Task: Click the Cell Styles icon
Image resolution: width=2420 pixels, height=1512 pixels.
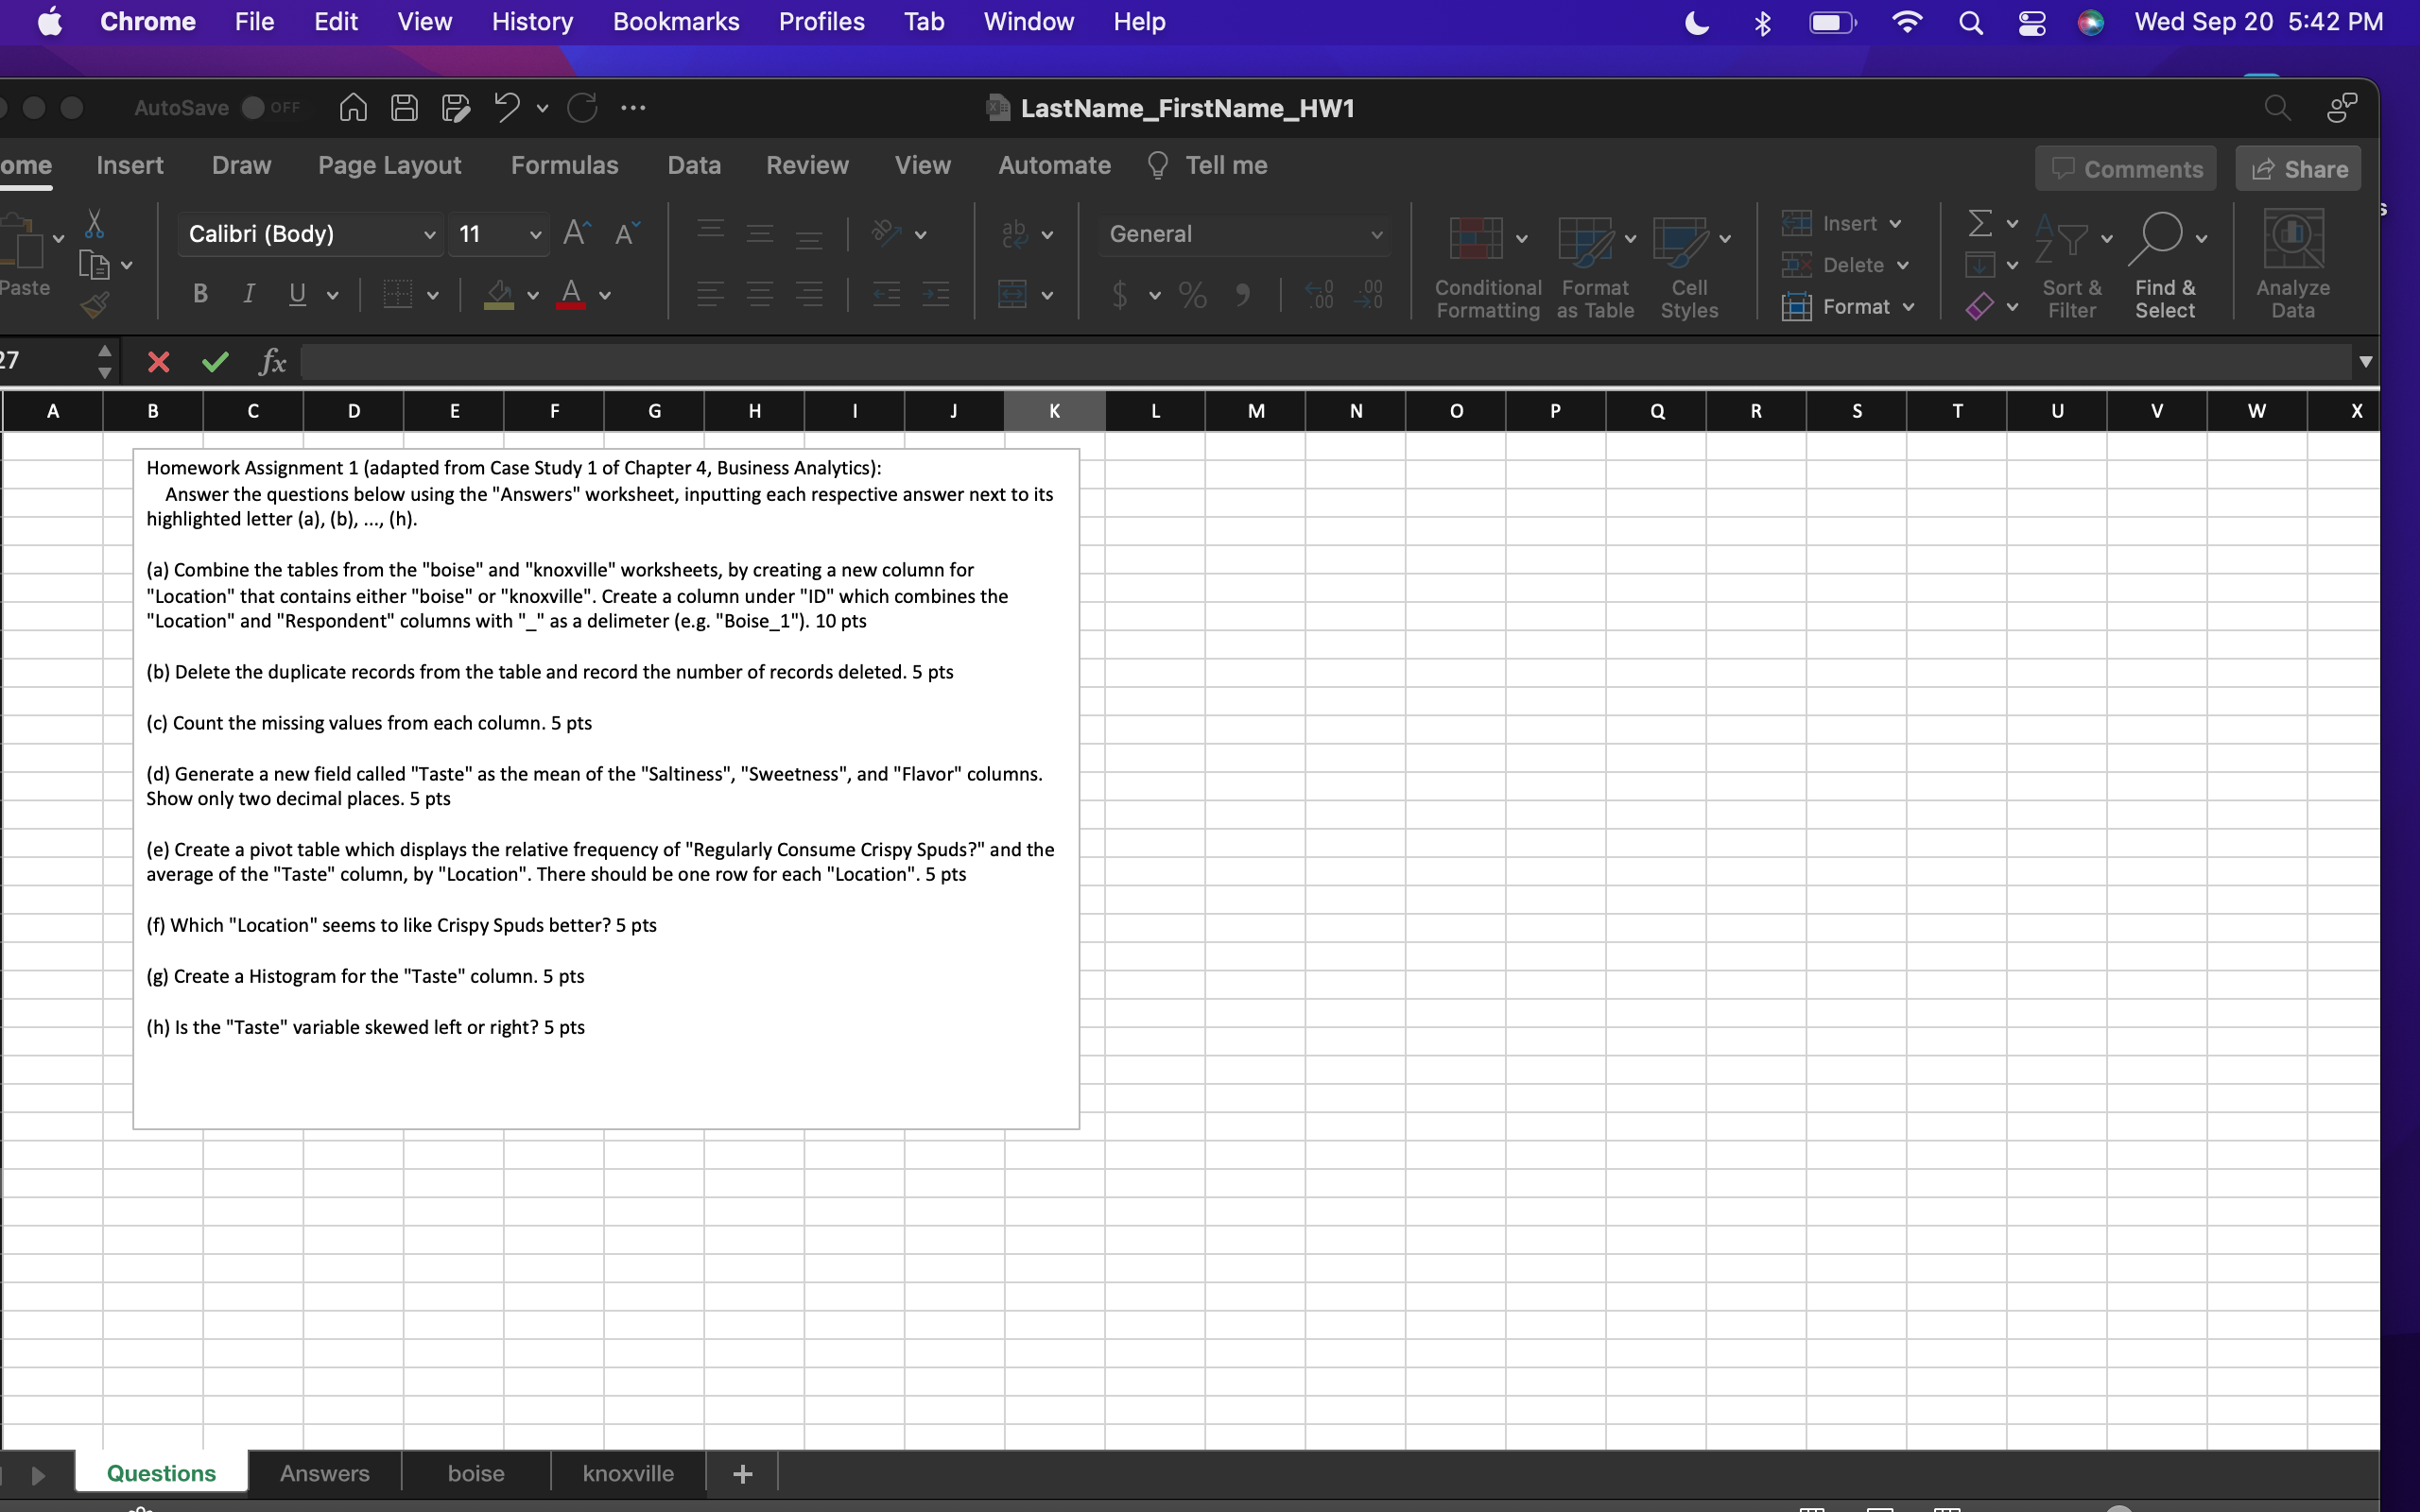Action: (x=1680, y=241)
